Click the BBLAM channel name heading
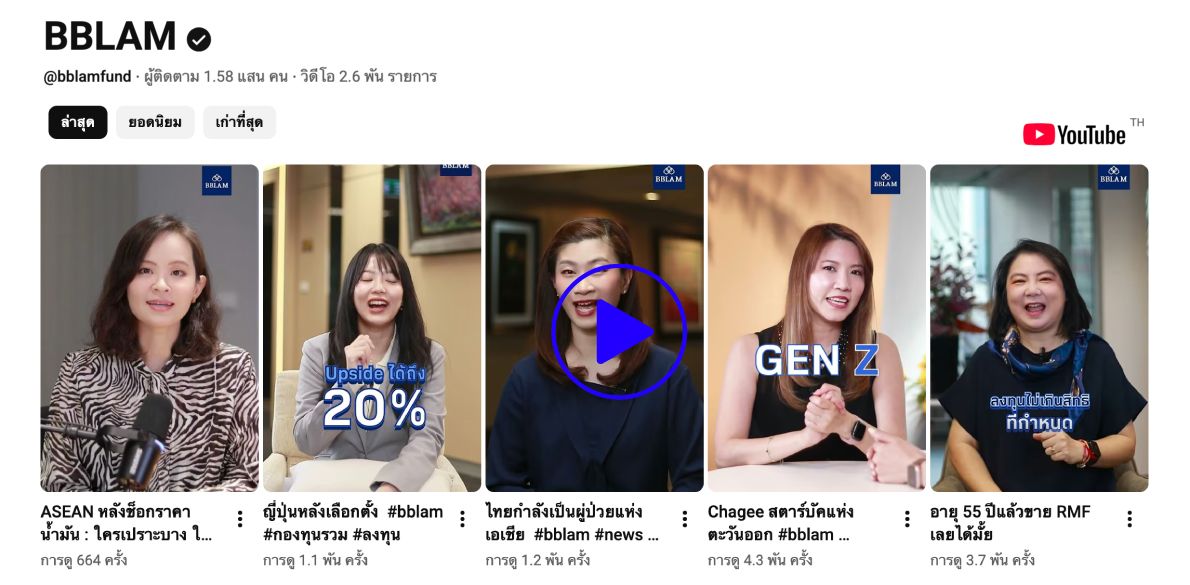1190x585 pixels. pyautogui.click(x=109, y=36)
